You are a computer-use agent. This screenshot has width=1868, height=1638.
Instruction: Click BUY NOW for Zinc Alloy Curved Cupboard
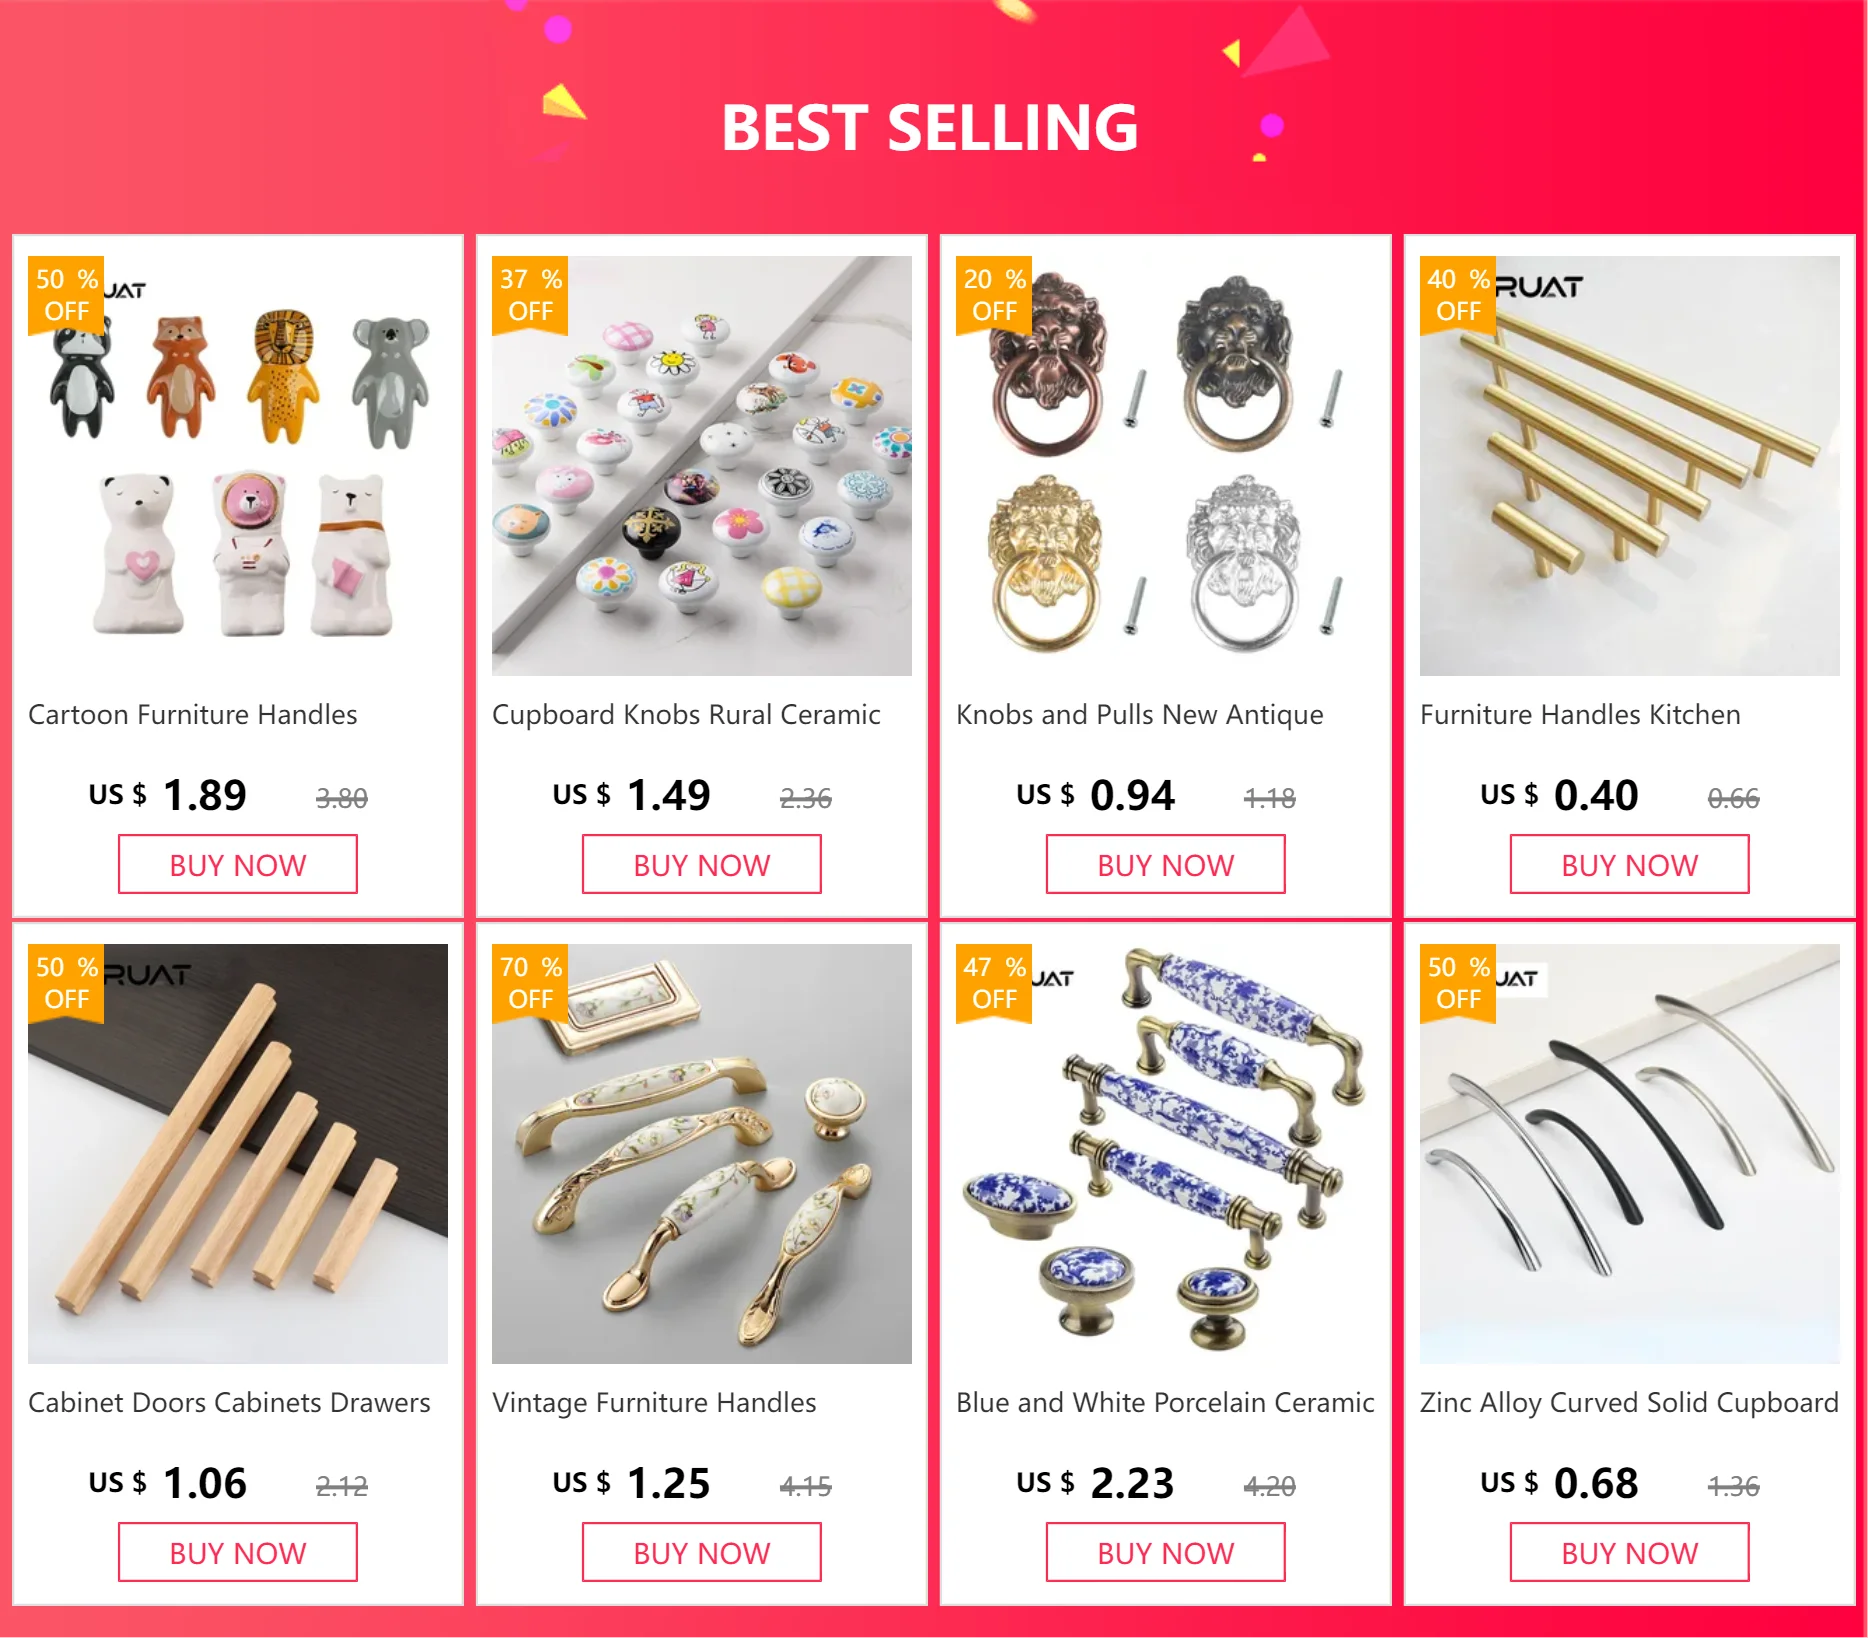click(1630, 1552)
